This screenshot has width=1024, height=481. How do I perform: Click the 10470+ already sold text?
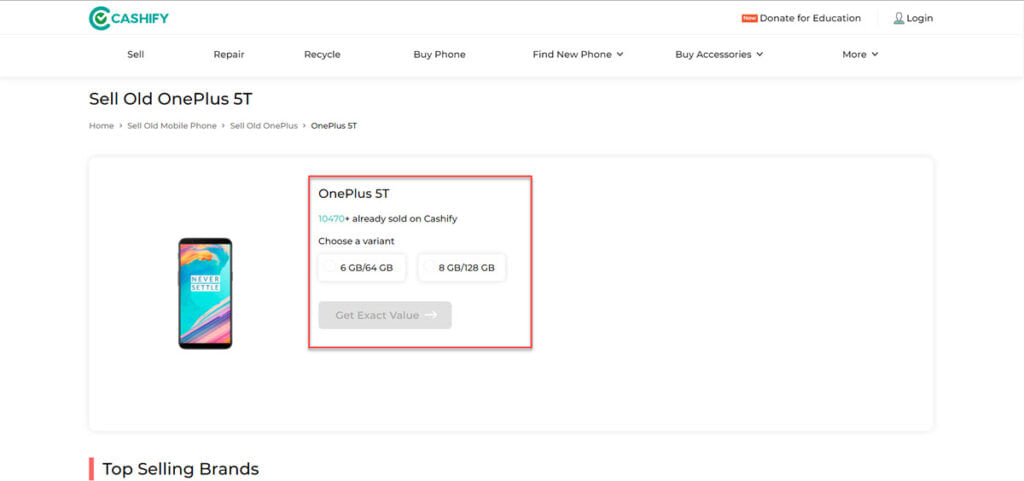coord(388,219)
